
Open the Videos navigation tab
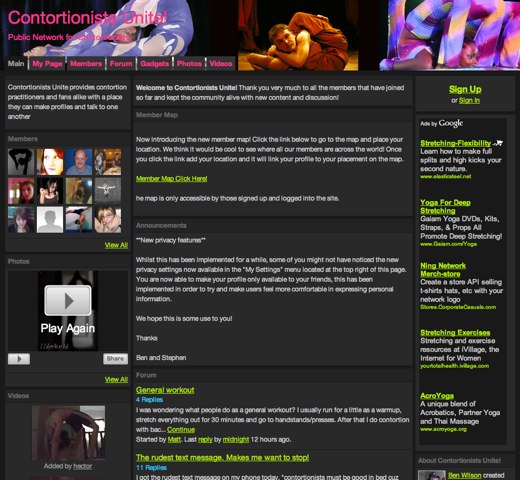(x=221, y=64)
